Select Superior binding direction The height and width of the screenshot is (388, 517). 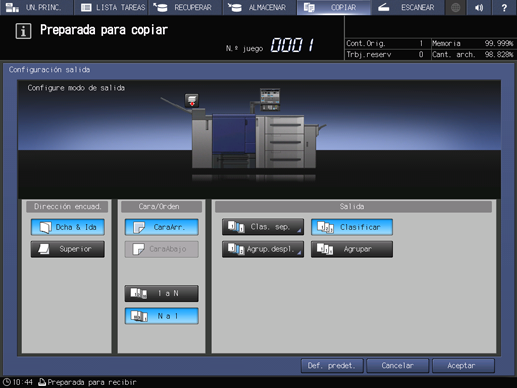[x=68, y=249]
